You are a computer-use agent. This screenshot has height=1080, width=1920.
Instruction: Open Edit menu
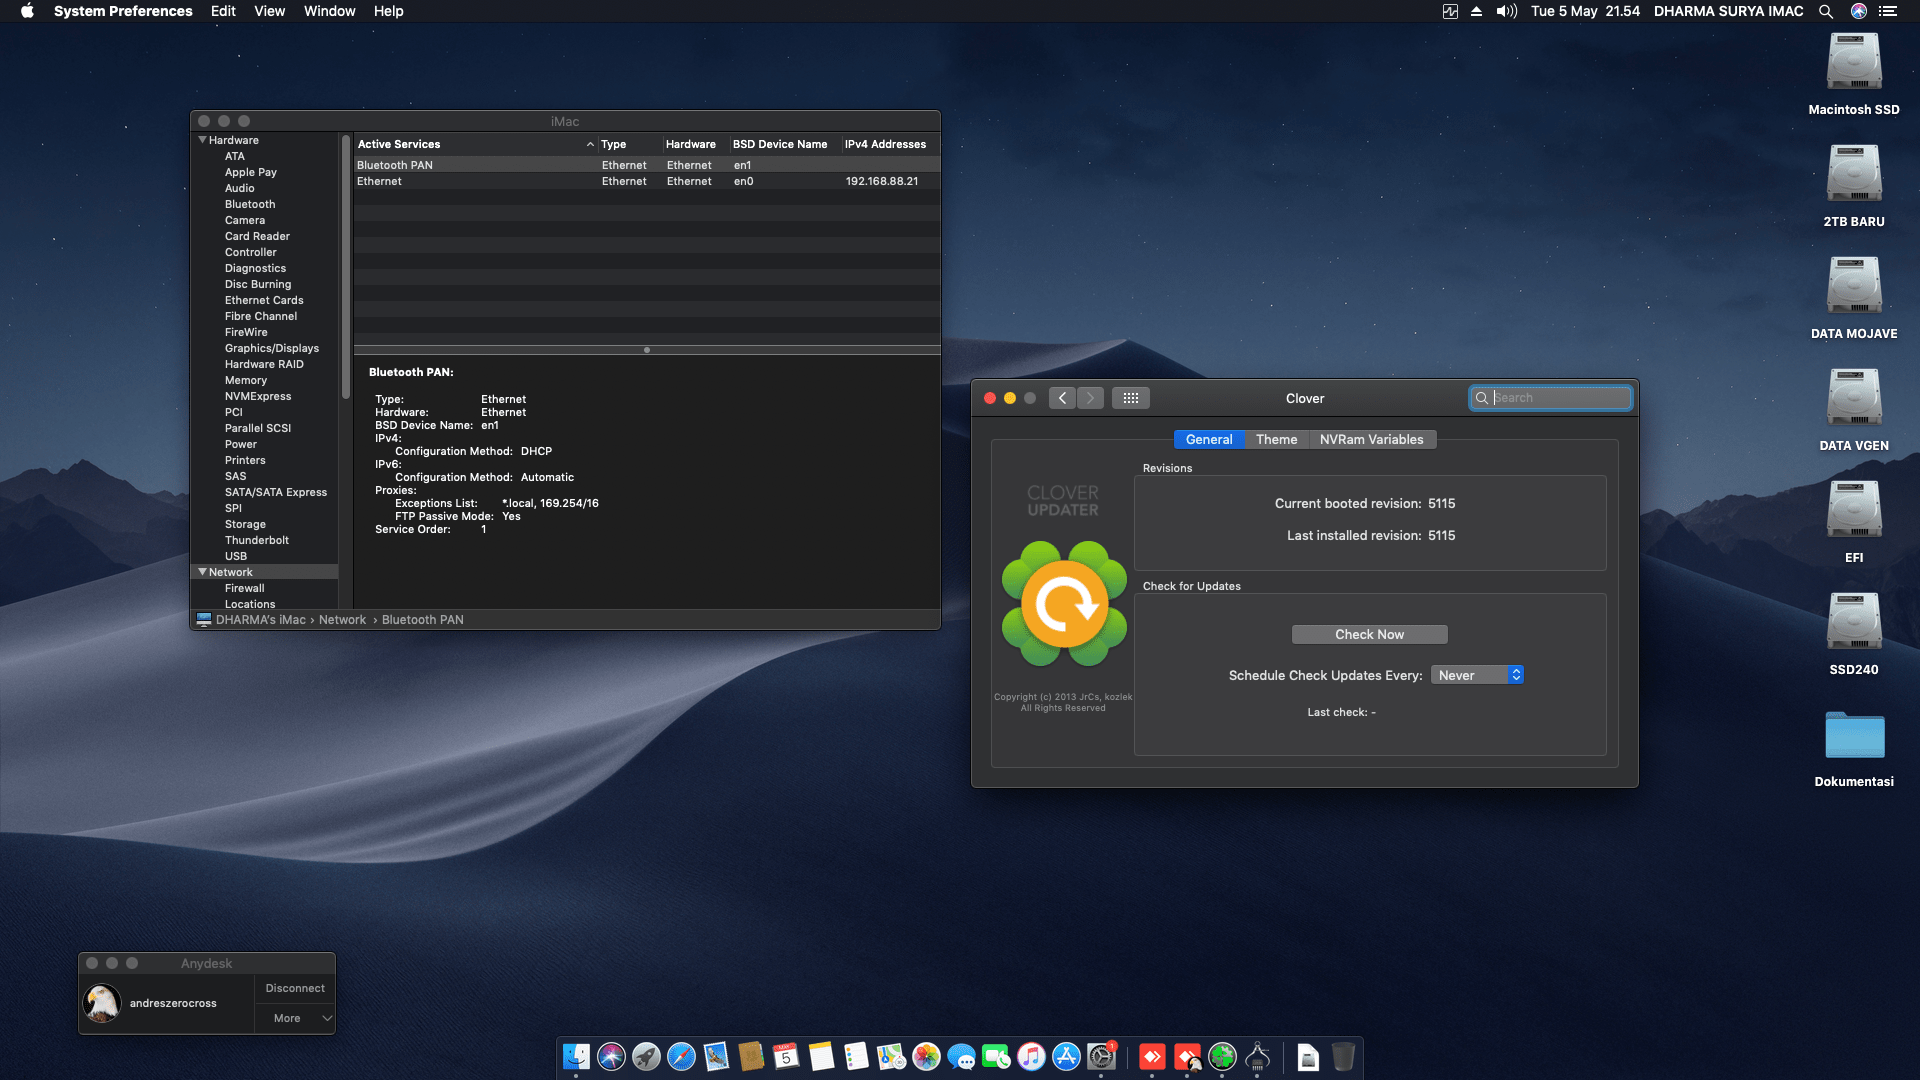[x=223, y=11]
